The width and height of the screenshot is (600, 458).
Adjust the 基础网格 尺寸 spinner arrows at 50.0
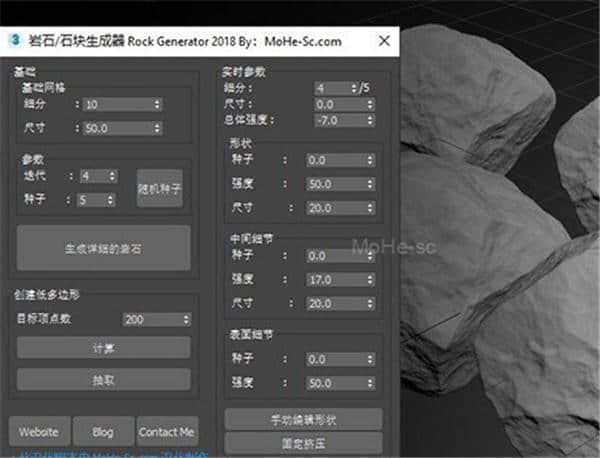[159, 128]
